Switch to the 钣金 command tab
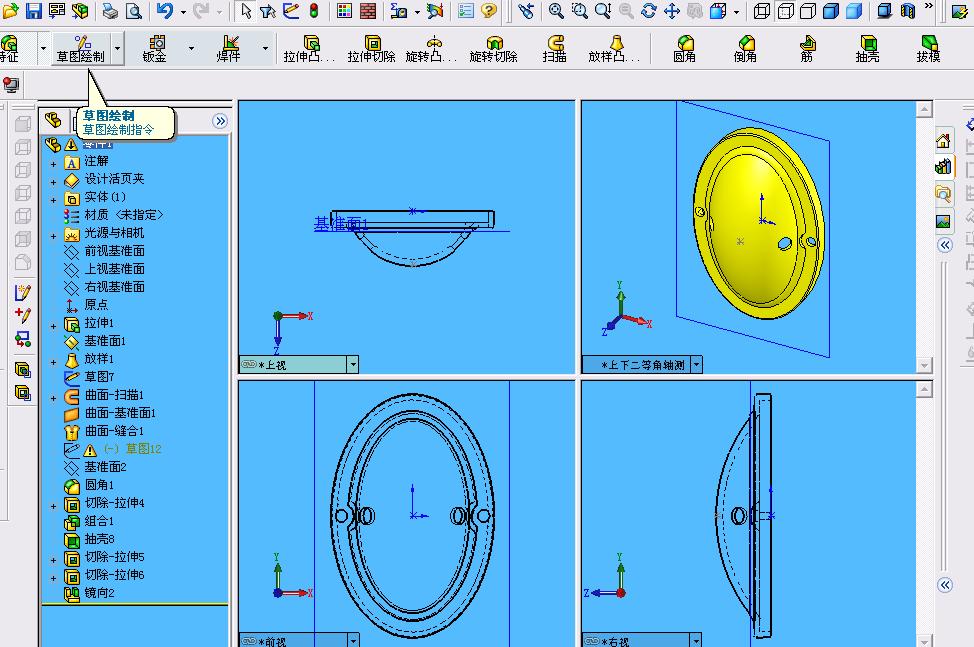Screen dimensions: 974x647 [x=154, y=49]
